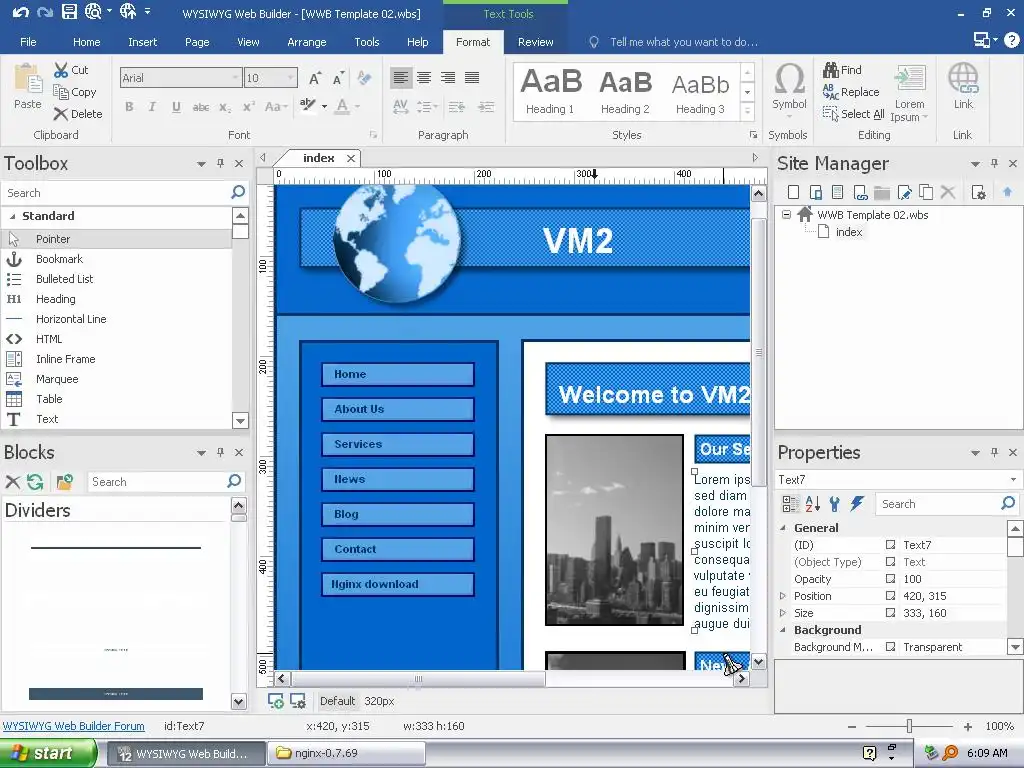Viewport: 1024px width, 768px height.
Task: Open the Text7 object selector dropdown
Action: pos(1013,479)
